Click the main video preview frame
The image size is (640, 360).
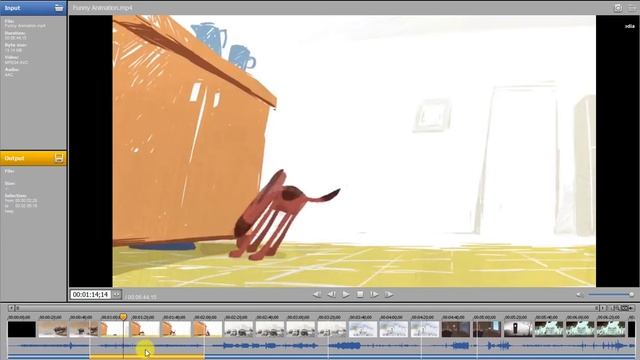[x=354, y=151]
